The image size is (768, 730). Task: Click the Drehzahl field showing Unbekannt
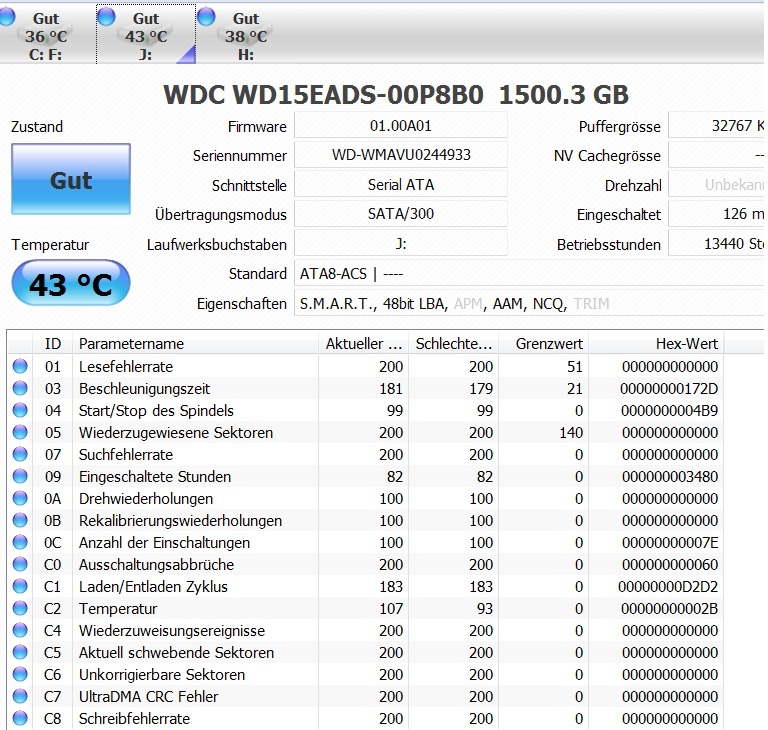pos(717,185)
